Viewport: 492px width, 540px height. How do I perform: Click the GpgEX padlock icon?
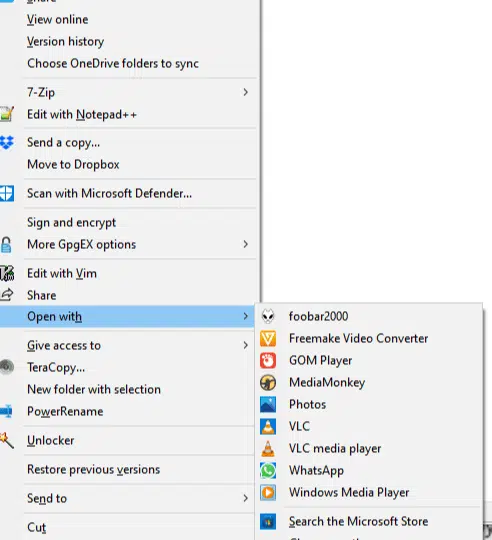6,245
